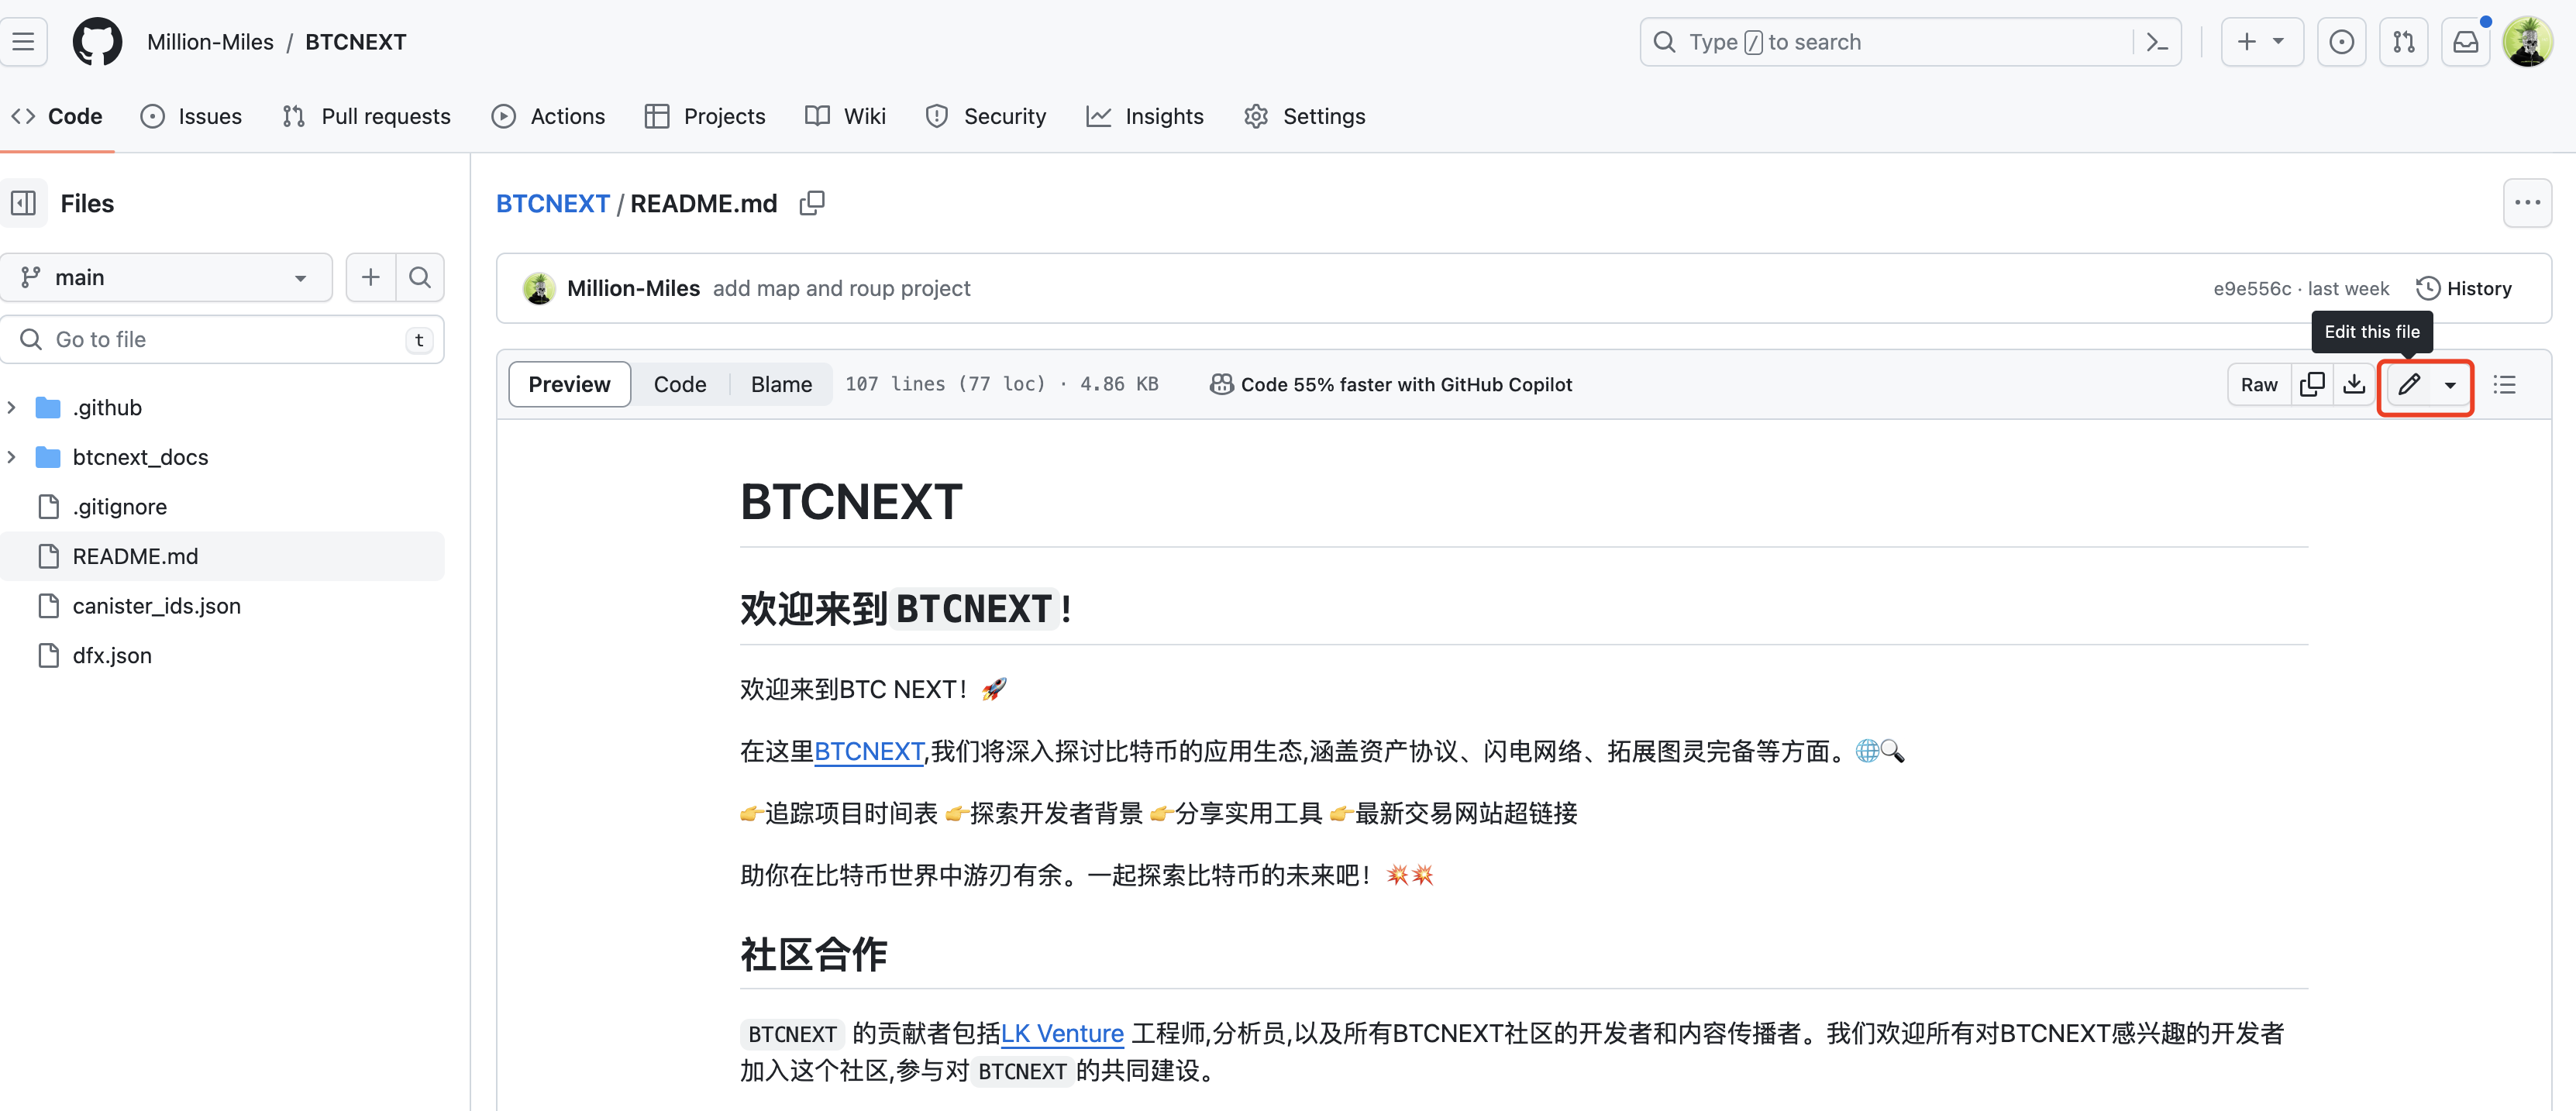Switch file view to Code

pos(680,384)
